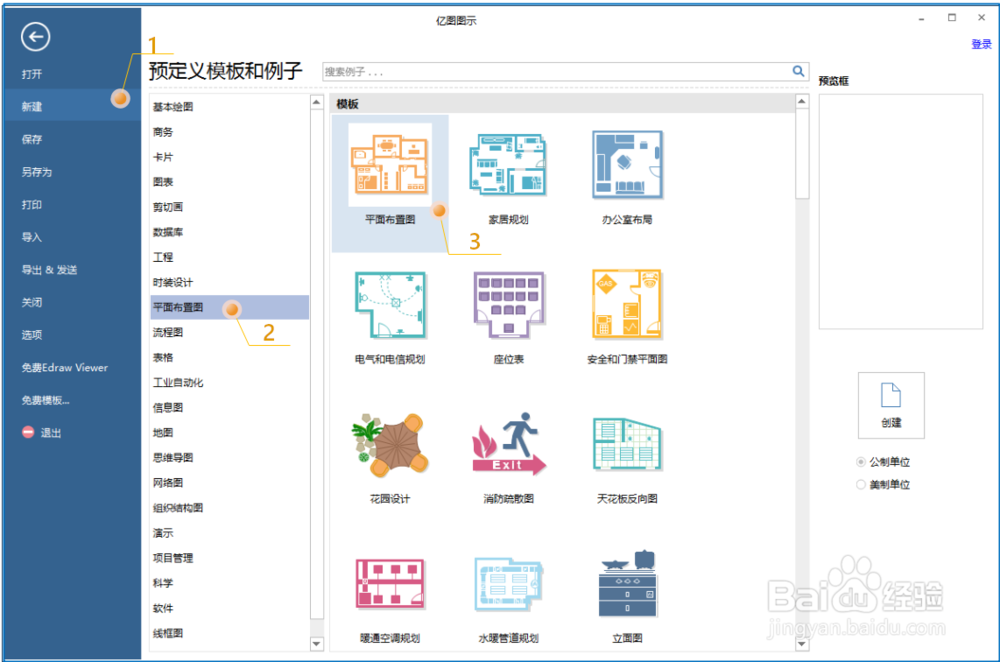The width and height of the screenshot is (1000, 662).
Task: Select the 工业自动化 category
Action: (178, 382)
